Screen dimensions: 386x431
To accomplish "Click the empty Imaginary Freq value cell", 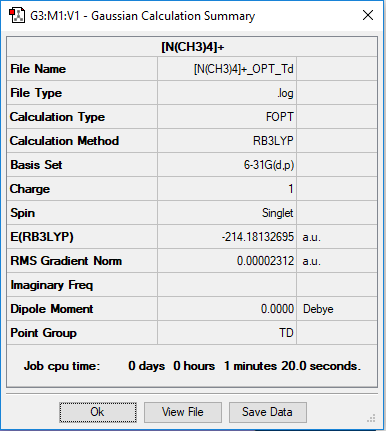I will click(x=227, y=285).
